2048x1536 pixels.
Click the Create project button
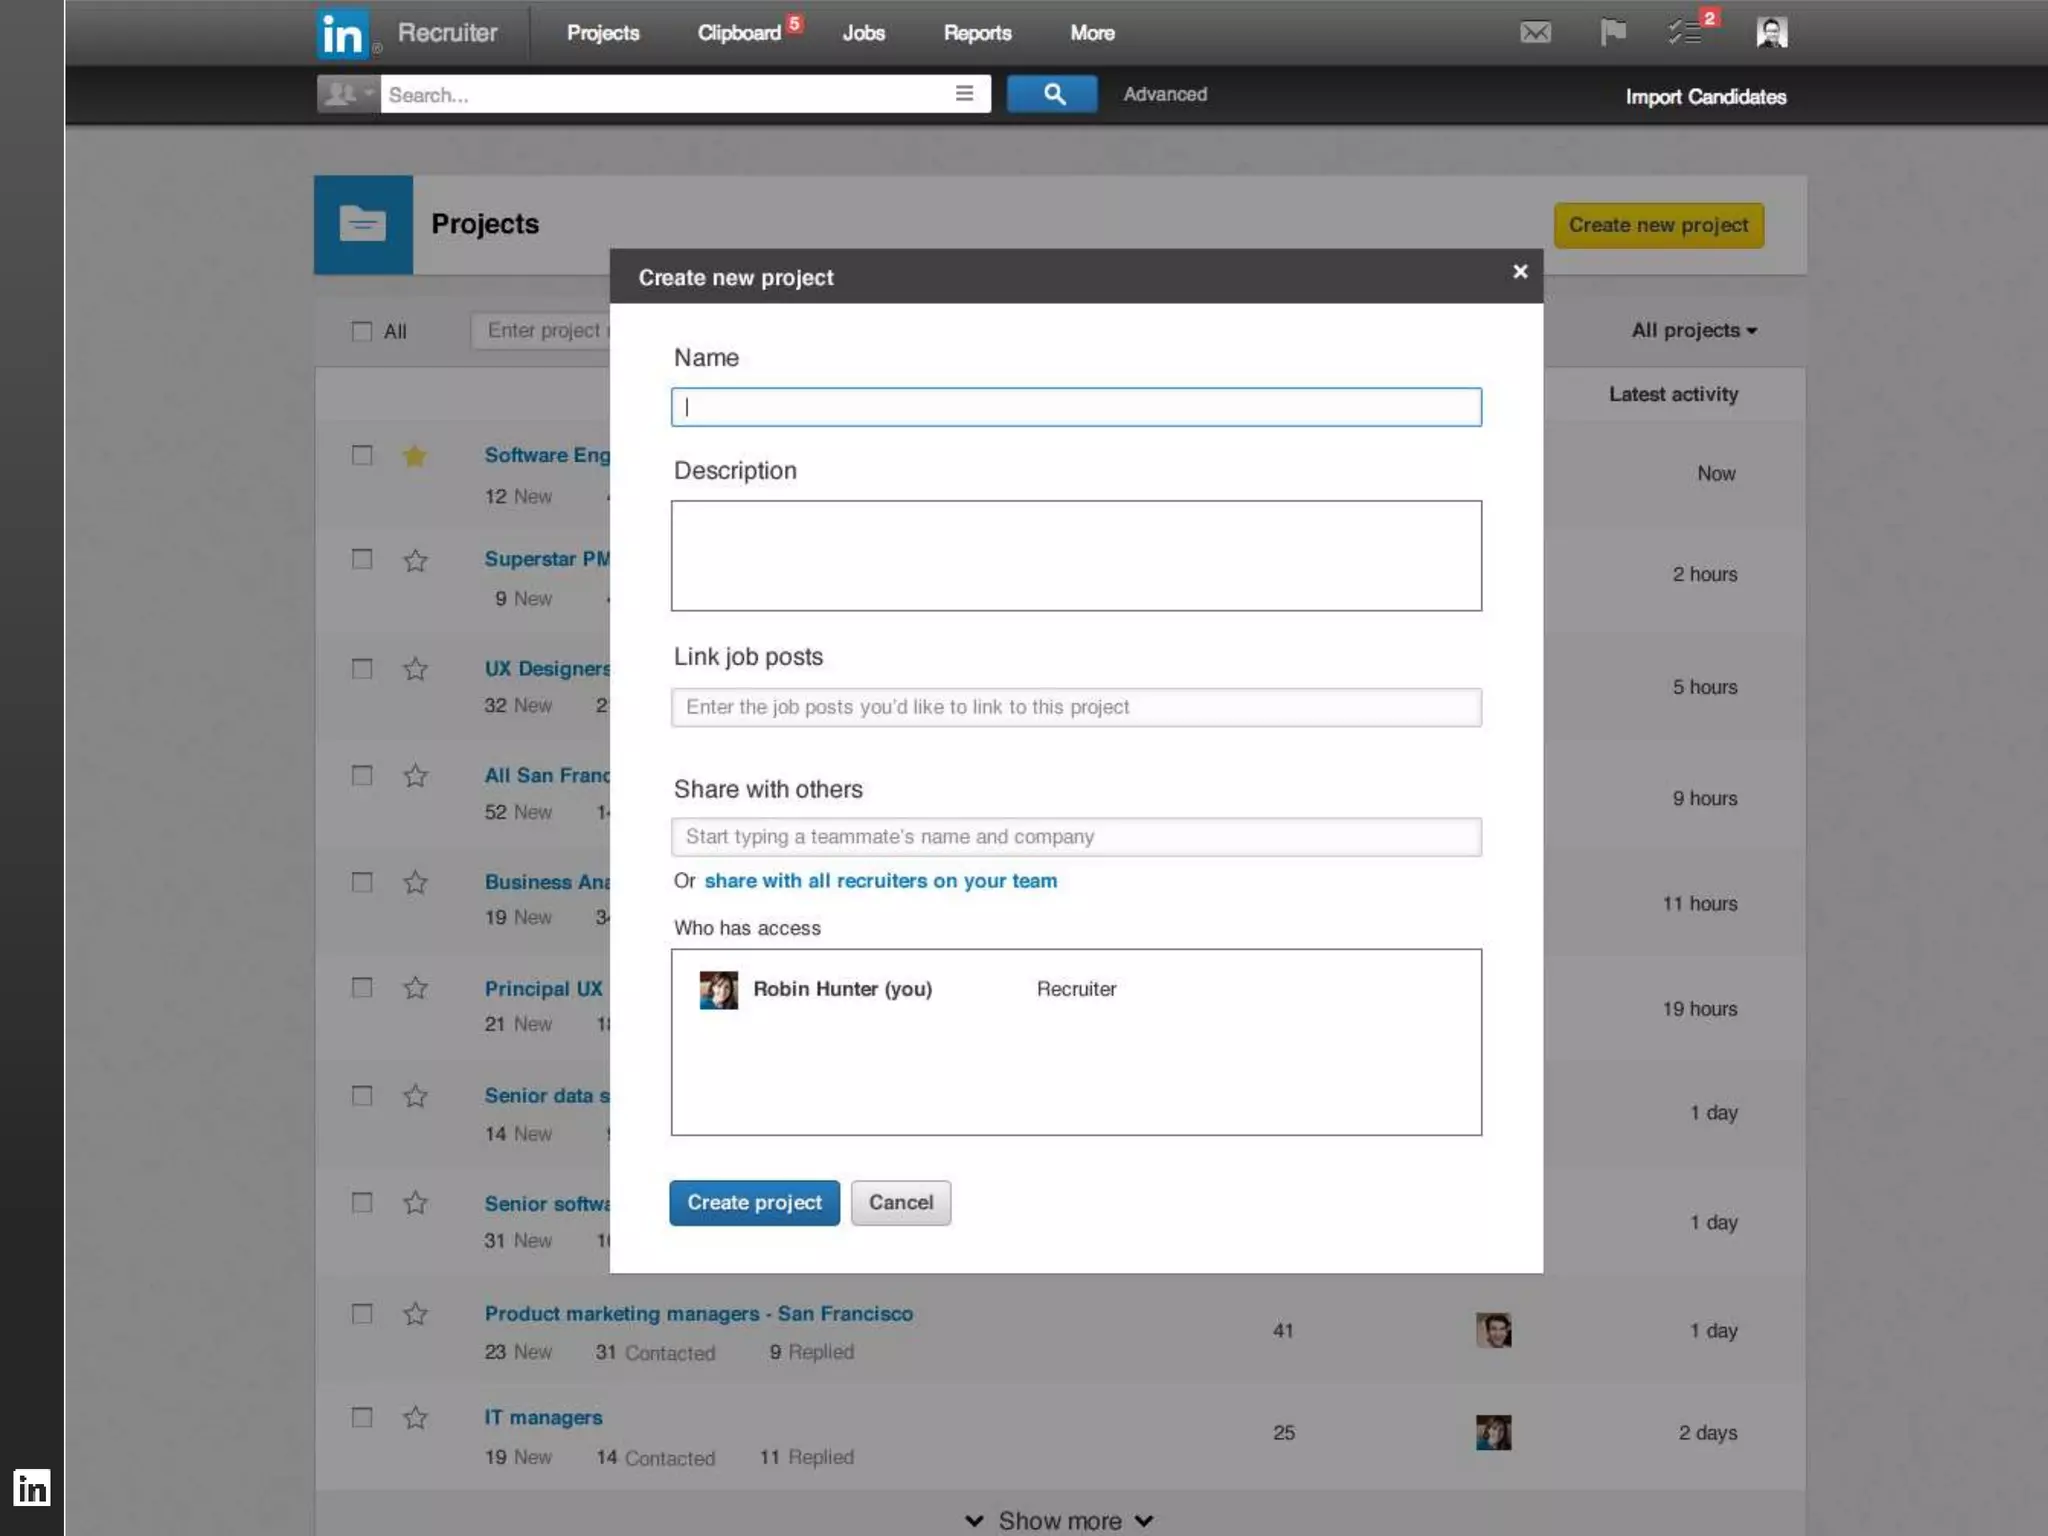(754, 1203)
